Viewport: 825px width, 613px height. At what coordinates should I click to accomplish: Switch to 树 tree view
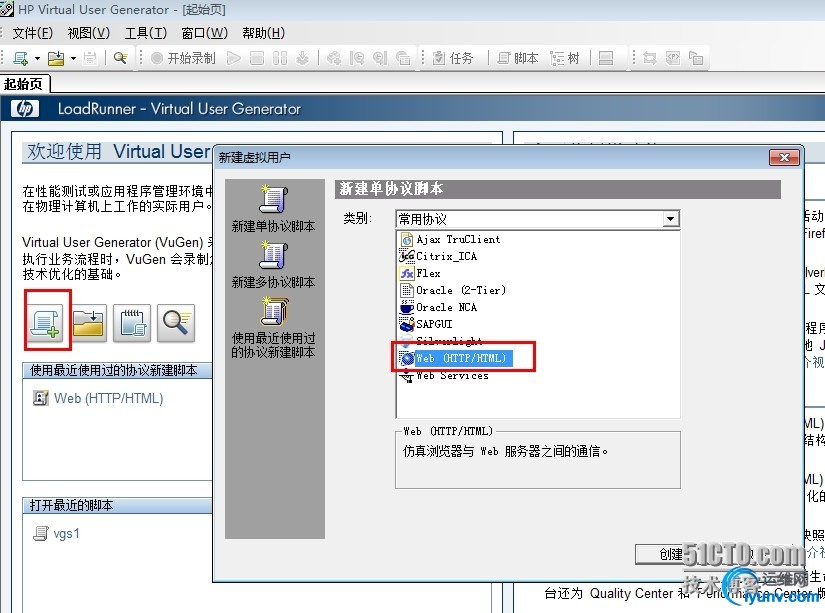pyautogui.click(x=565, y=58)
